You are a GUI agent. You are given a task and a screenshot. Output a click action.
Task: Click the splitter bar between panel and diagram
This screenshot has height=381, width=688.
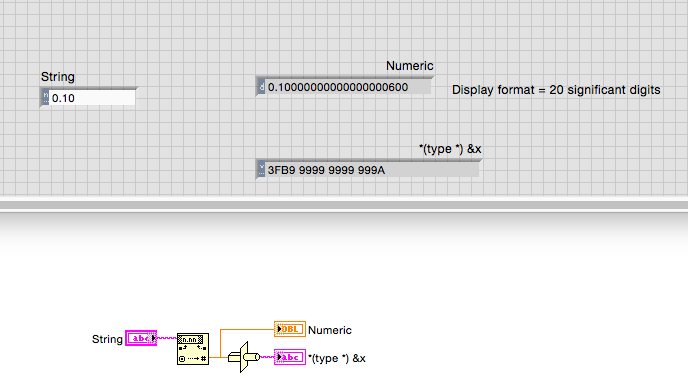(x=344, y=205)
